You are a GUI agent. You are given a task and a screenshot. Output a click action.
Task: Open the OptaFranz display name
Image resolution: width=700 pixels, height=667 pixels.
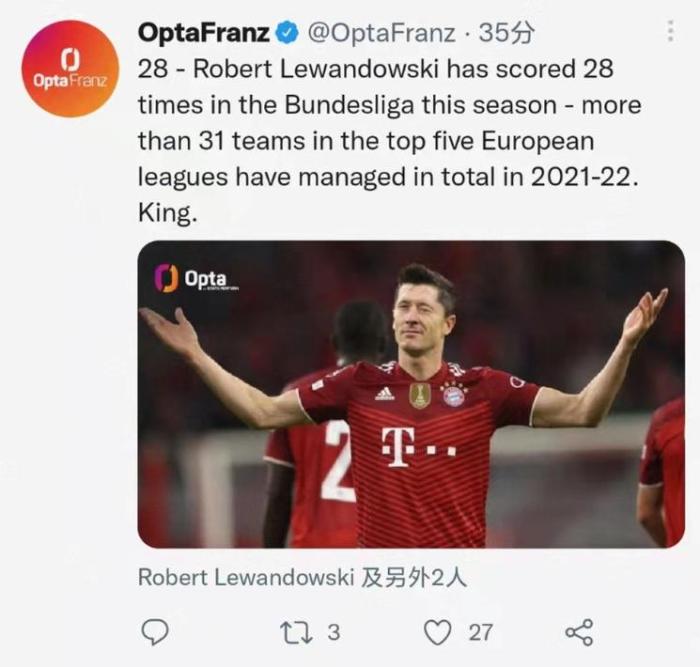pos(203,33)
